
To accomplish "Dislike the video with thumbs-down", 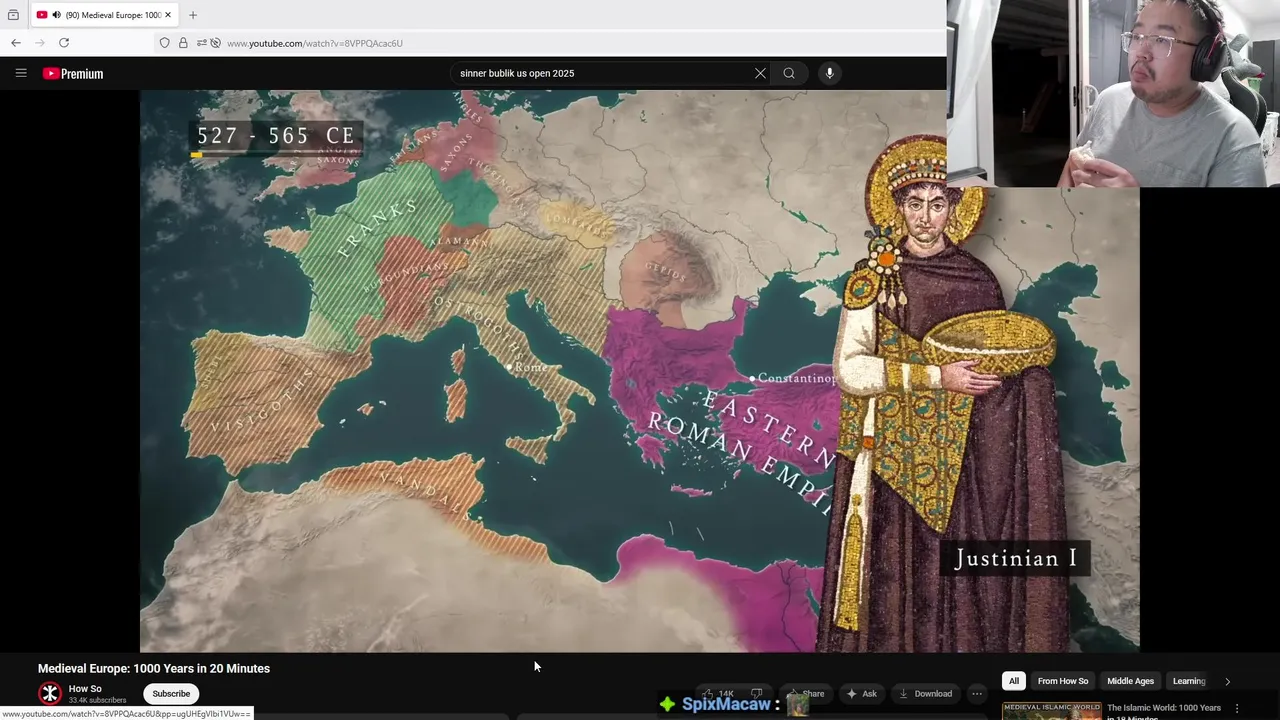I will pyautogui.click(x=757, y=693).
